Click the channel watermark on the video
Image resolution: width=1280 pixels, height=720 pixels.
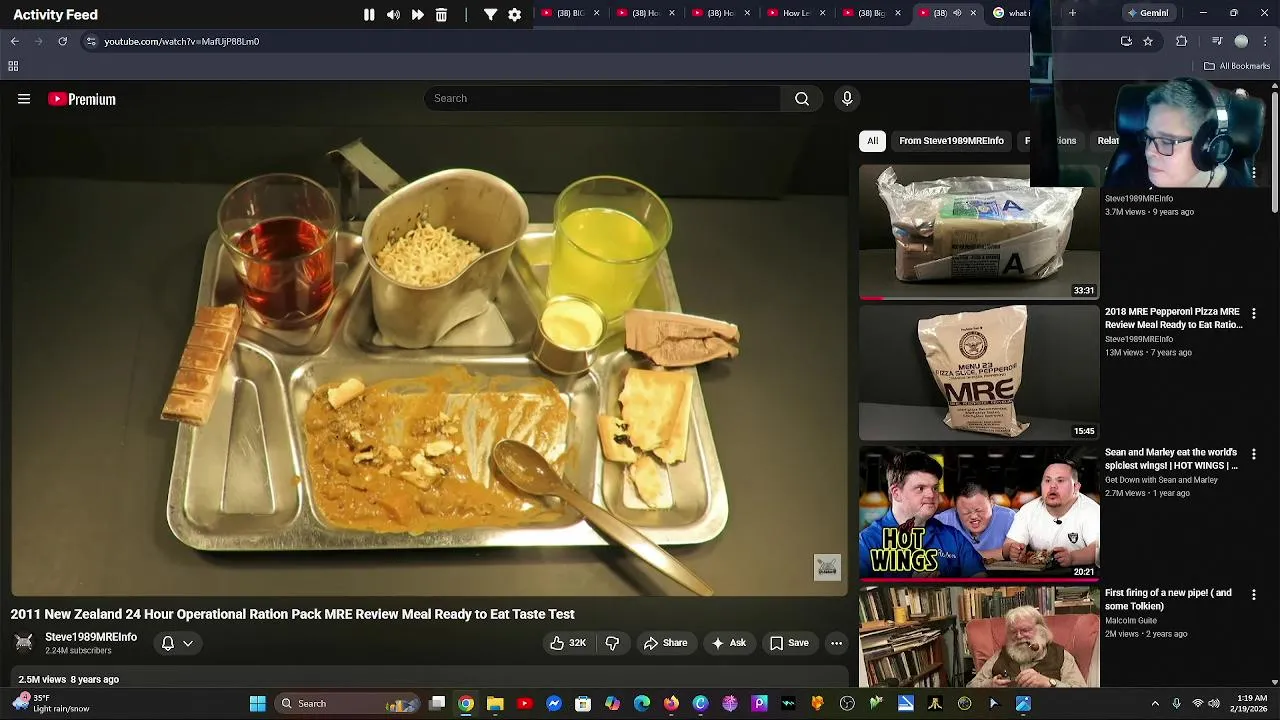(x=827, y=568)
